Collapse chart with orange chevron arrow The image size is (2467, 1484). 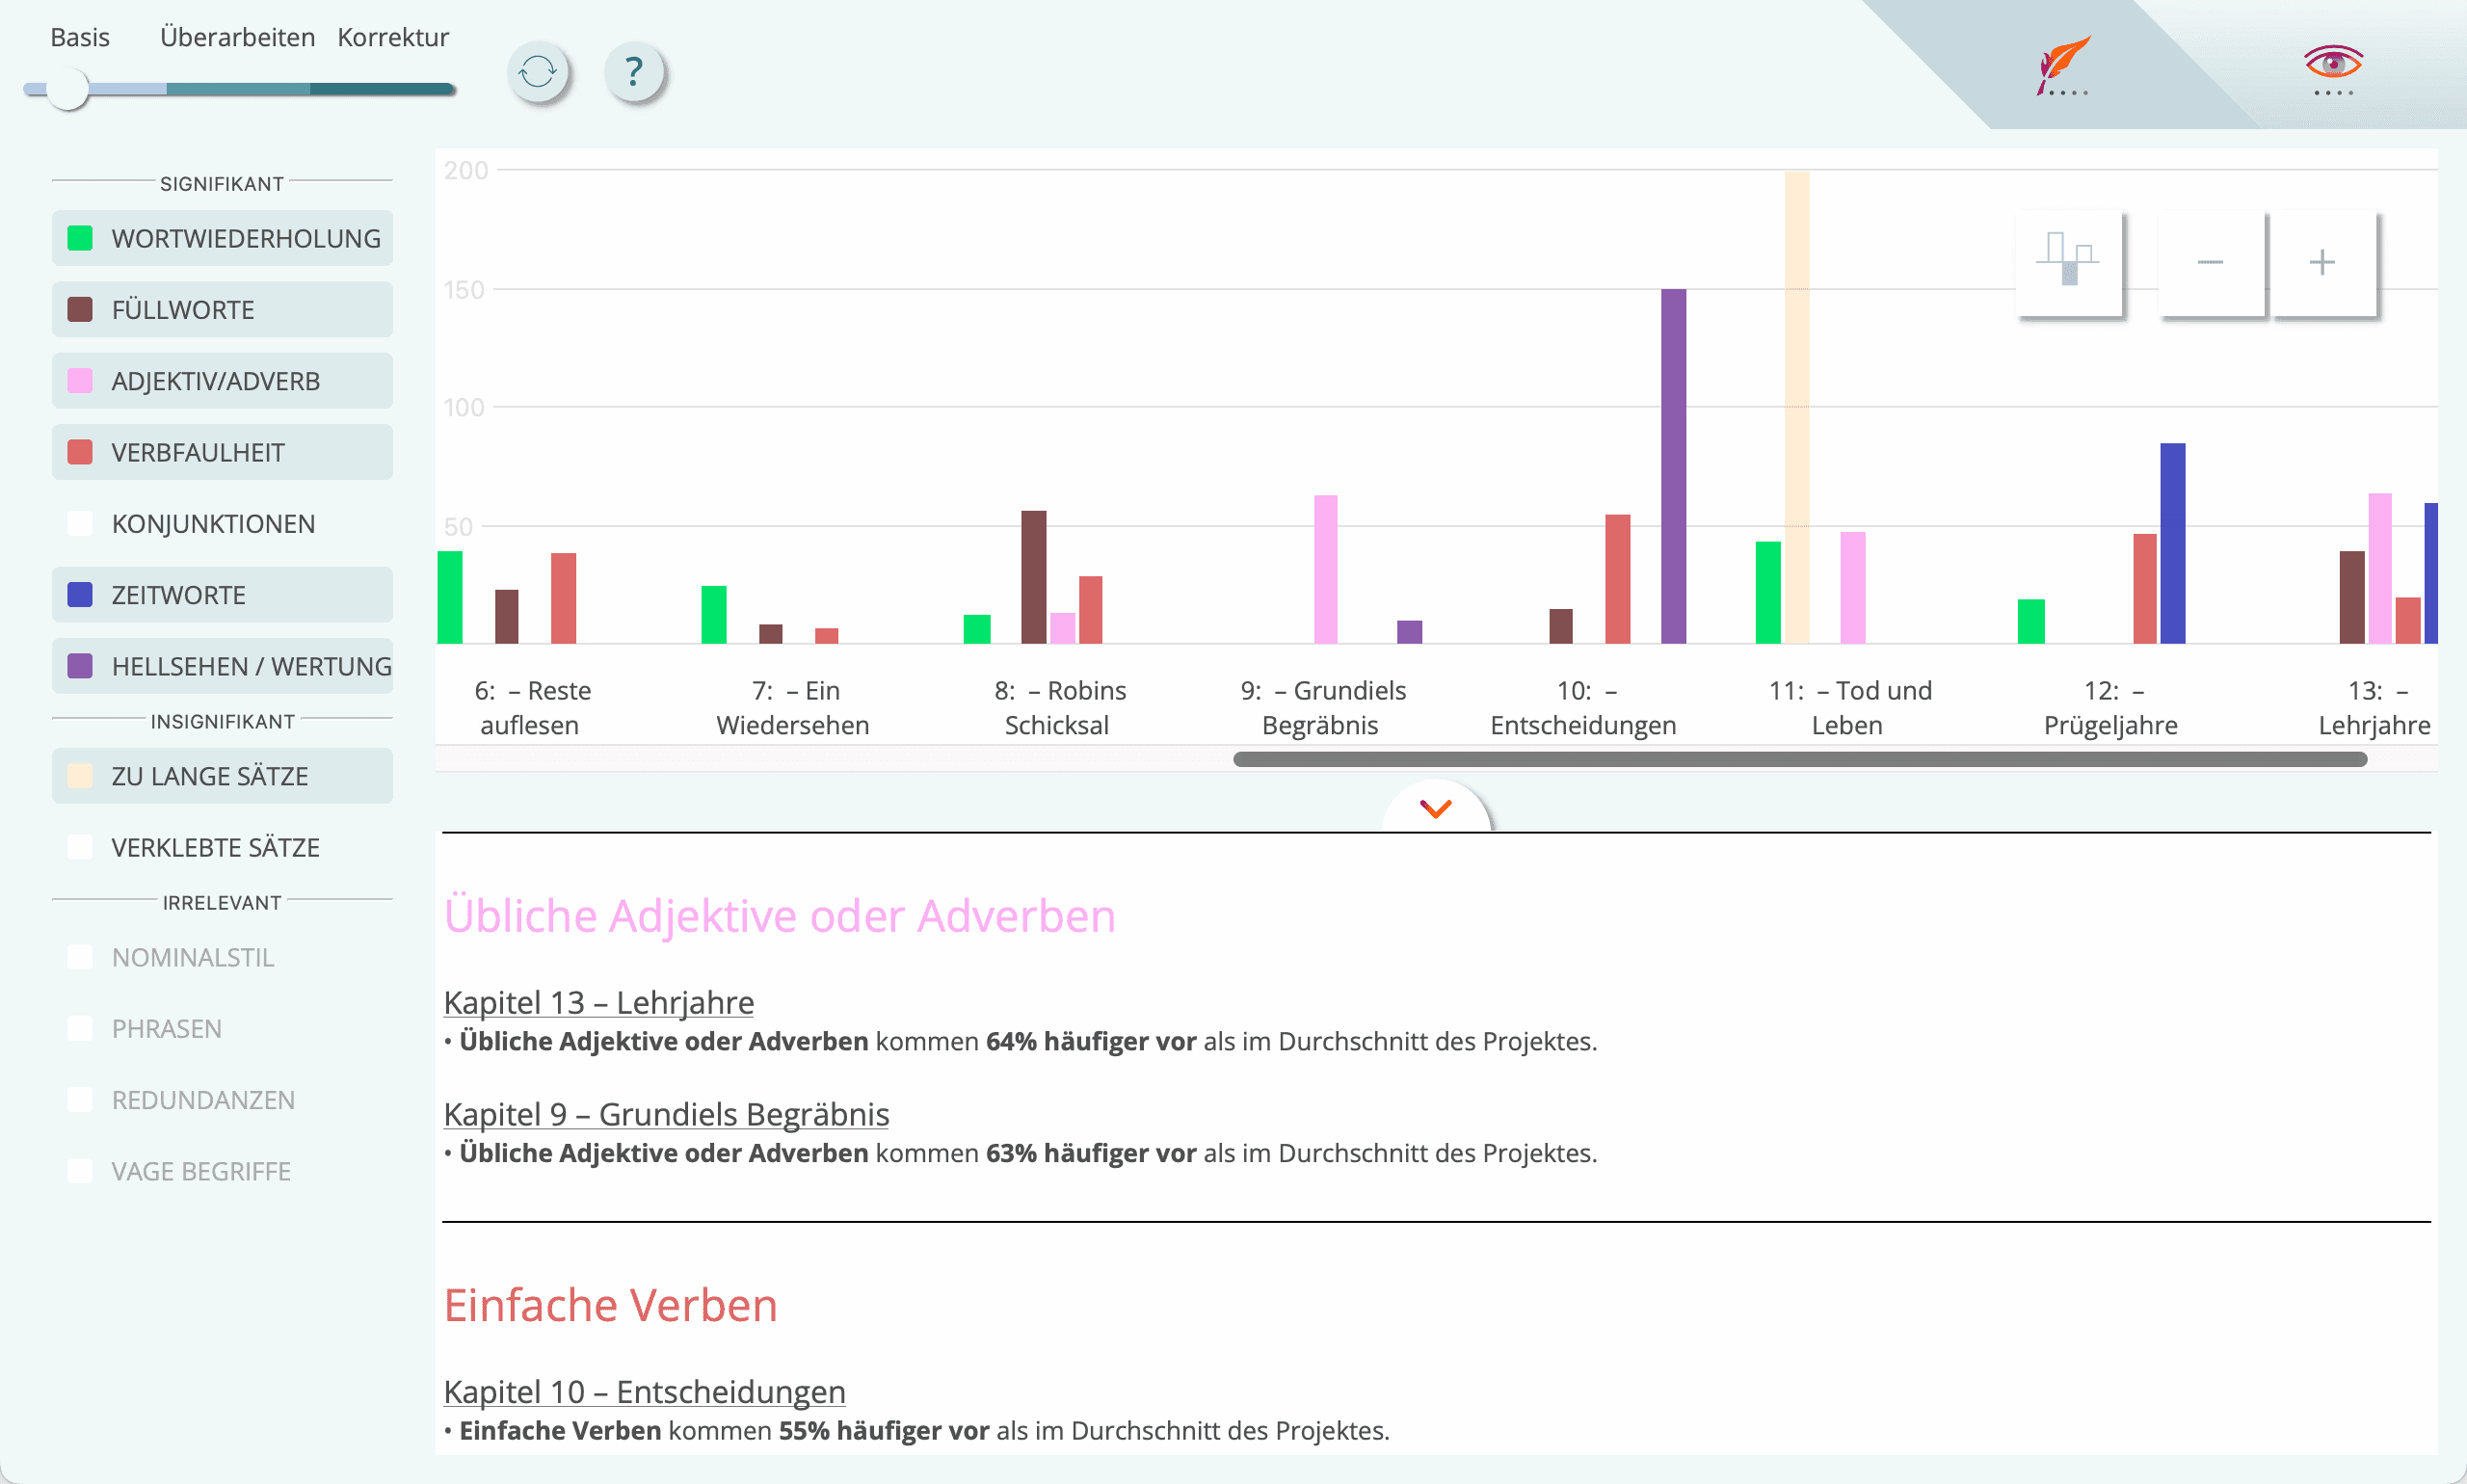(1436, 808)
